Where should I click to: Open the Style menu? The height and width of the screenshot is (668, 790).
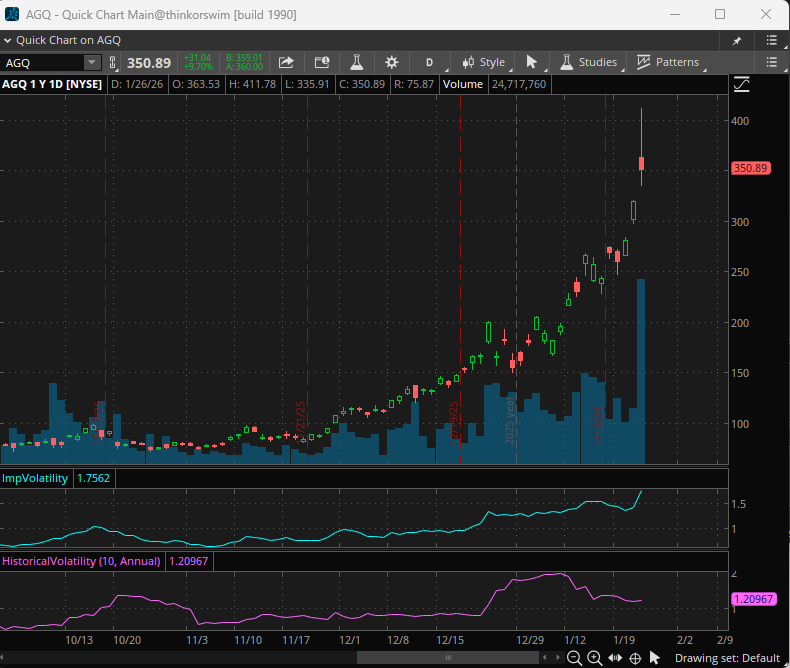point(484,62)
